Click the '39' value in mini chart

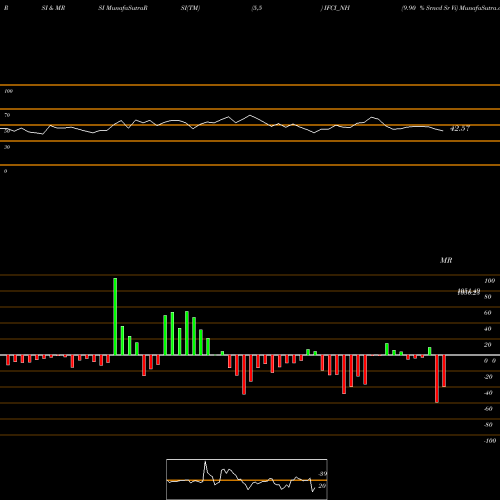323,474
